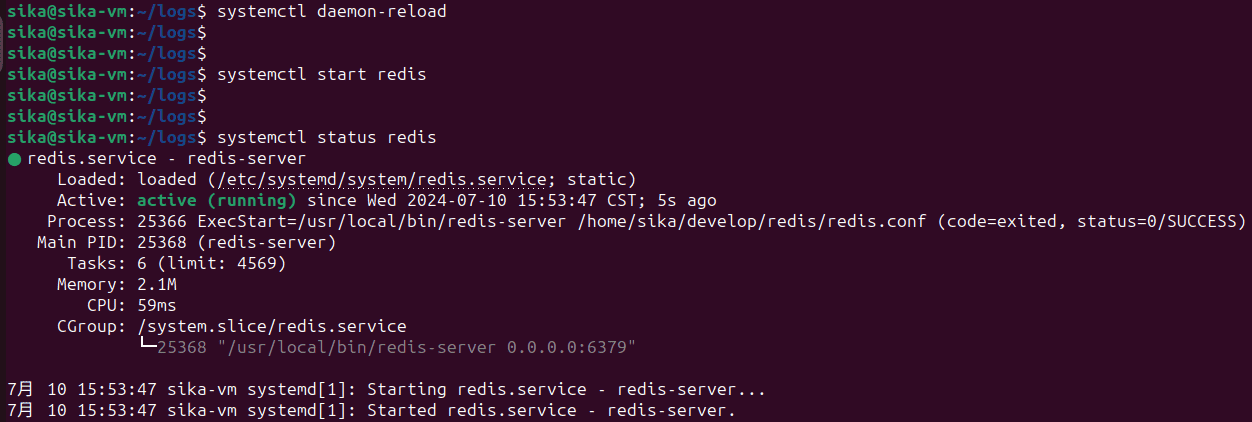
Task: Click the Memory value 2.1M
Action: [x=157, y=285]
